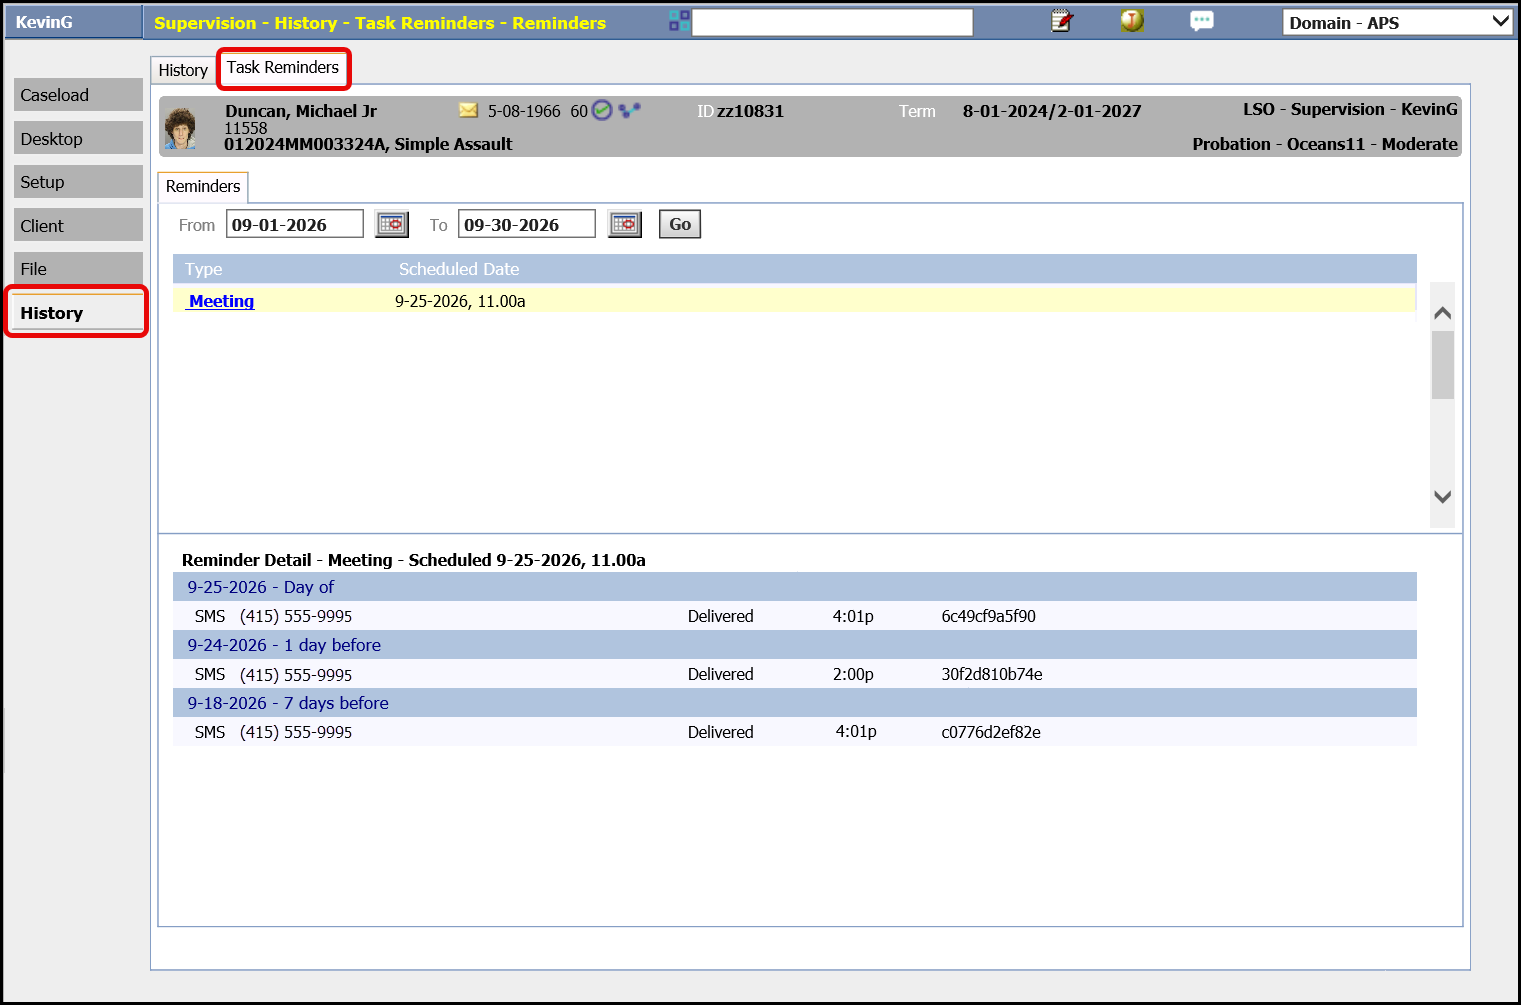
Task: Click the Go button
Action: click(x=680, y=224)
